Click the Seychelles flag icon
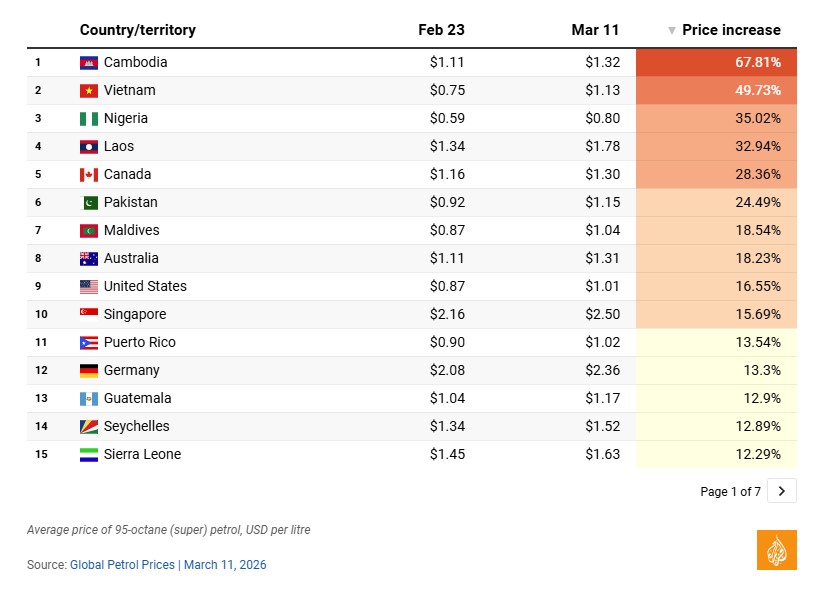Image resolution: width=814 pixels, height=593 pixels. 89,426
